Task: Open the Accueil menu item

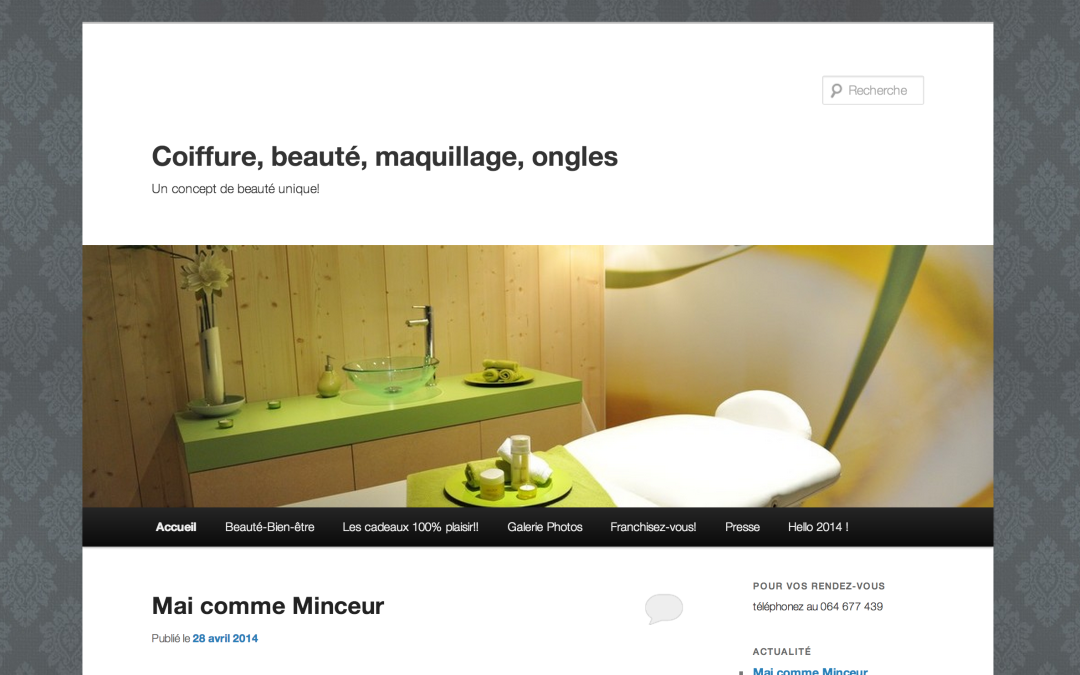Action: [176, 527]
